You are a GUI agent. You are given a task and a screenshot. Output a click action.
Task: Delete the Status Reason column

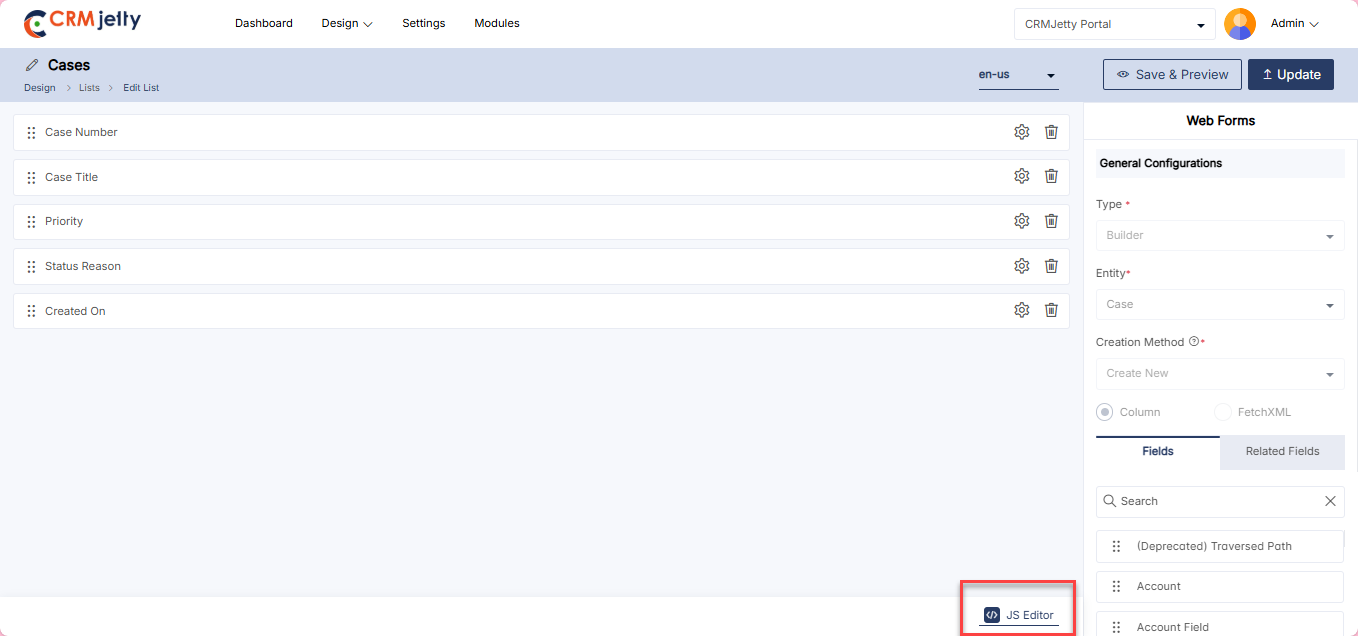1051,266
